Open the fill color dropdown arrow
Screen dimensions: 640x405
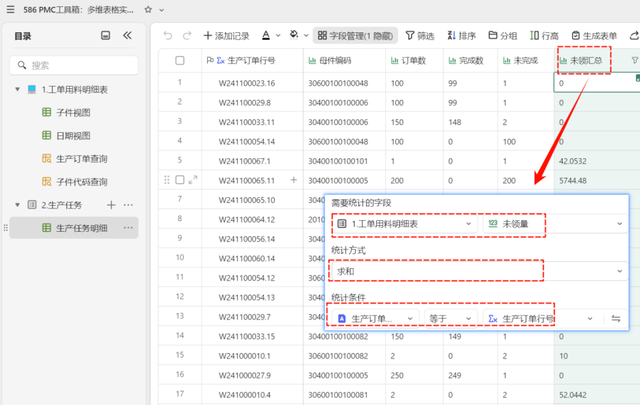point(306,36)
